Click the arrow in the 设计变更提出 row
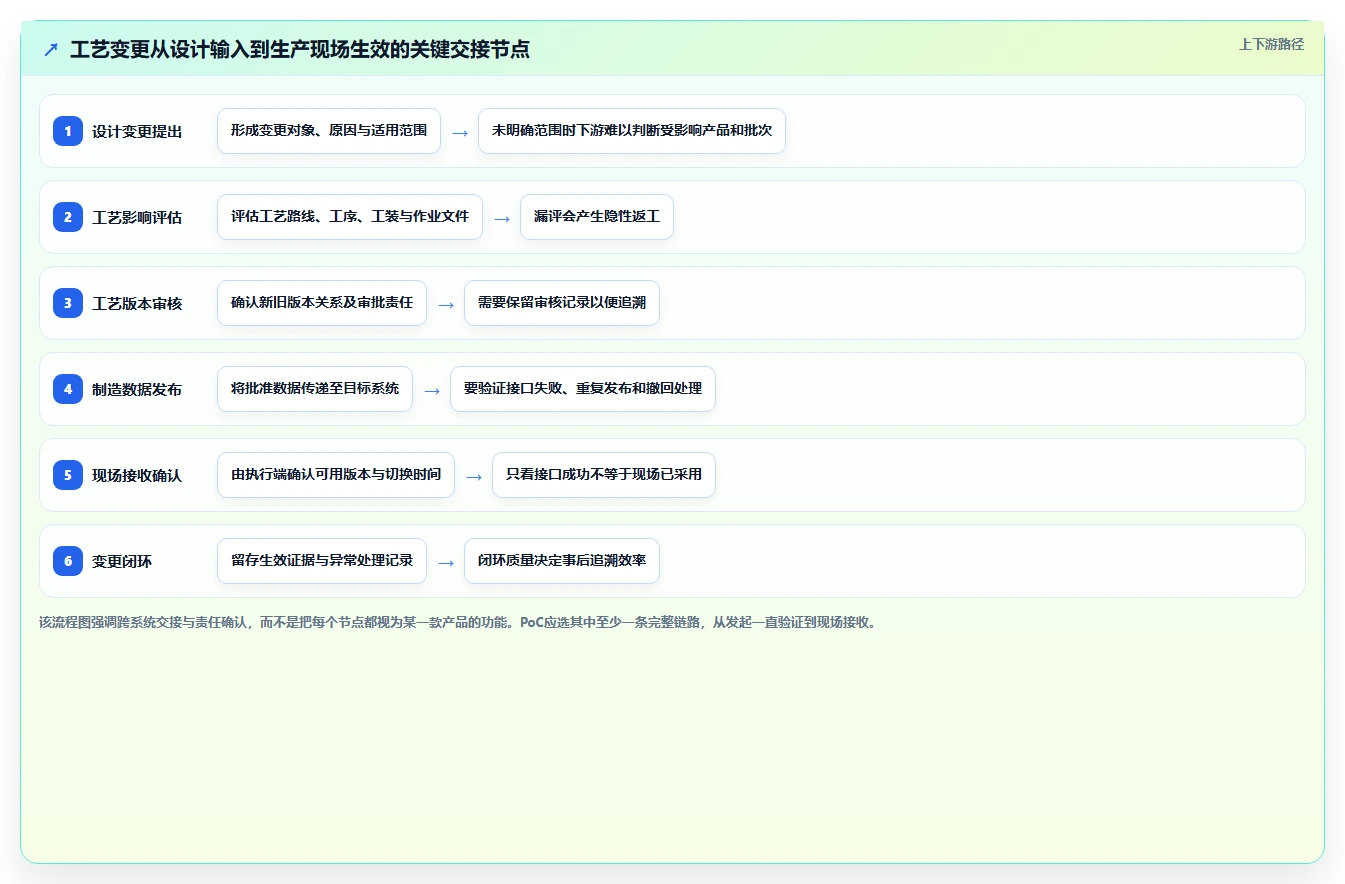This screenshot has height=884, width=1345. [460, 132]
